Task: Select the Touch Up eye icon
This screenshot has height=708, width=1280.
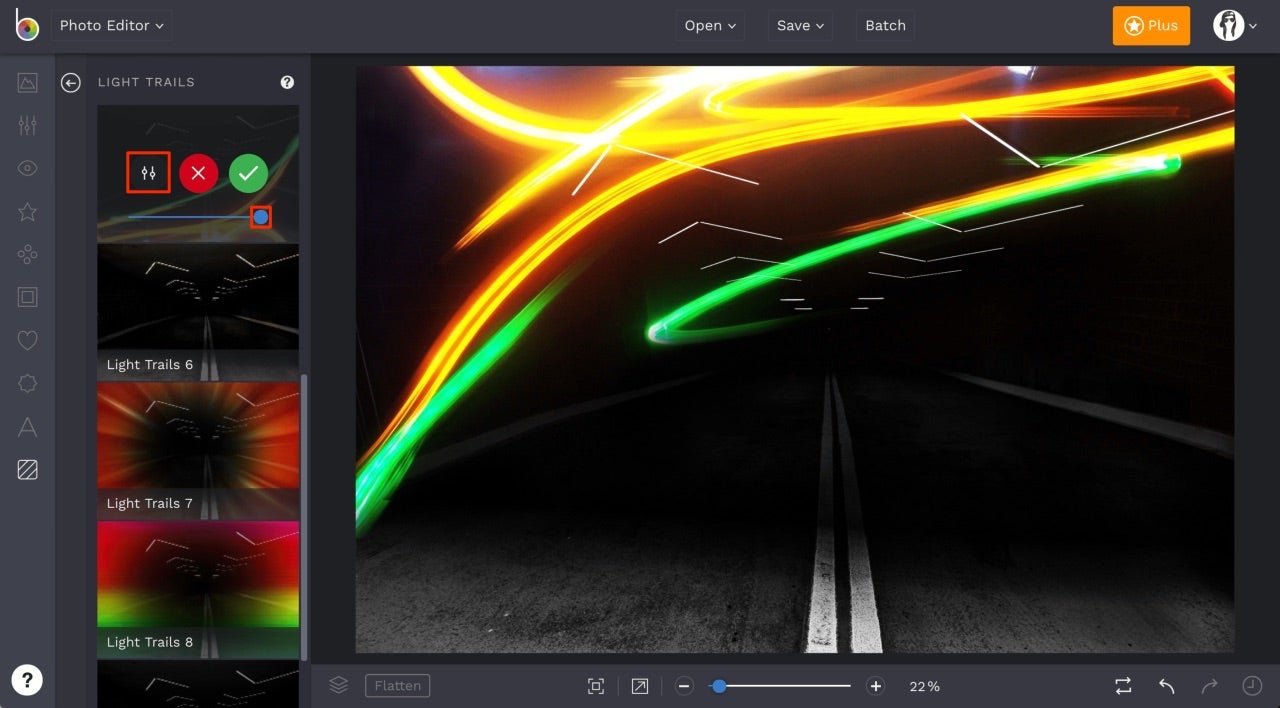Action: (27, 167)
